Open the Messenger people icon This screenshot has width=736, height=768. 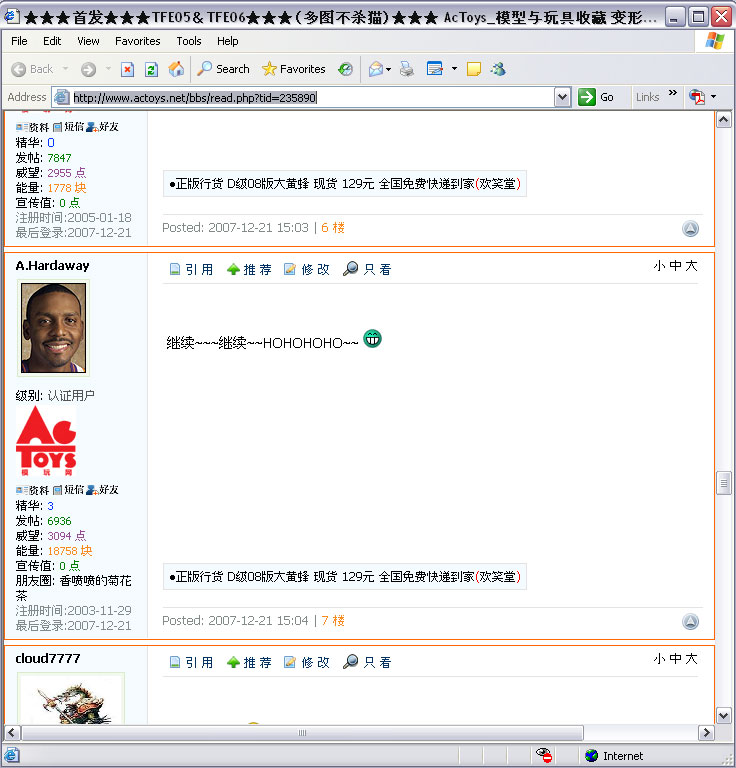[x=498, y=69]
